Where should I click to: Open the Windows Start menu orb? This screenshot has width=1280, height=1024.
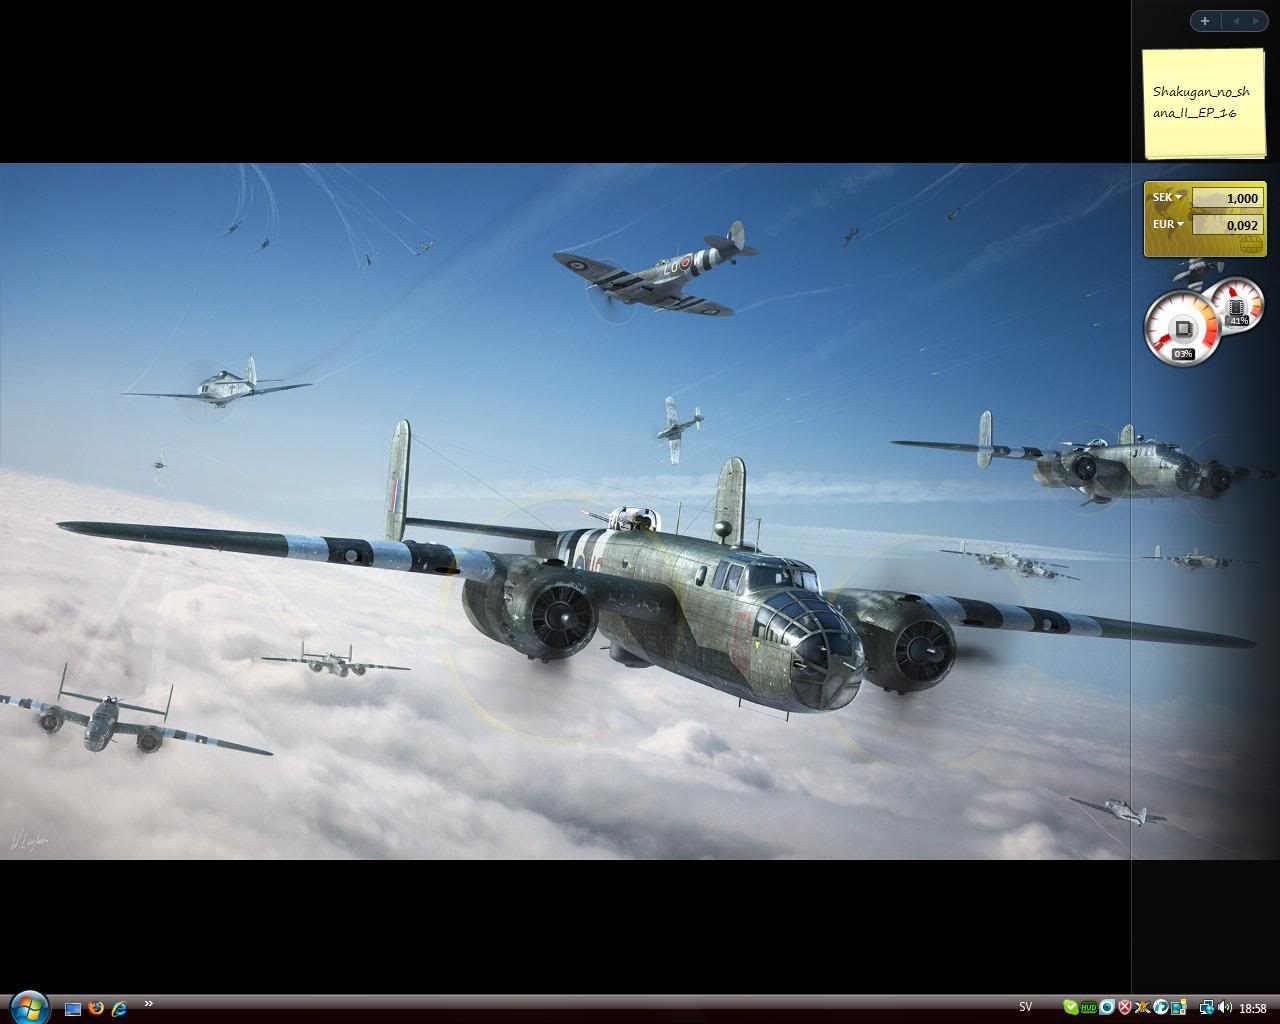coord(27,1006)
